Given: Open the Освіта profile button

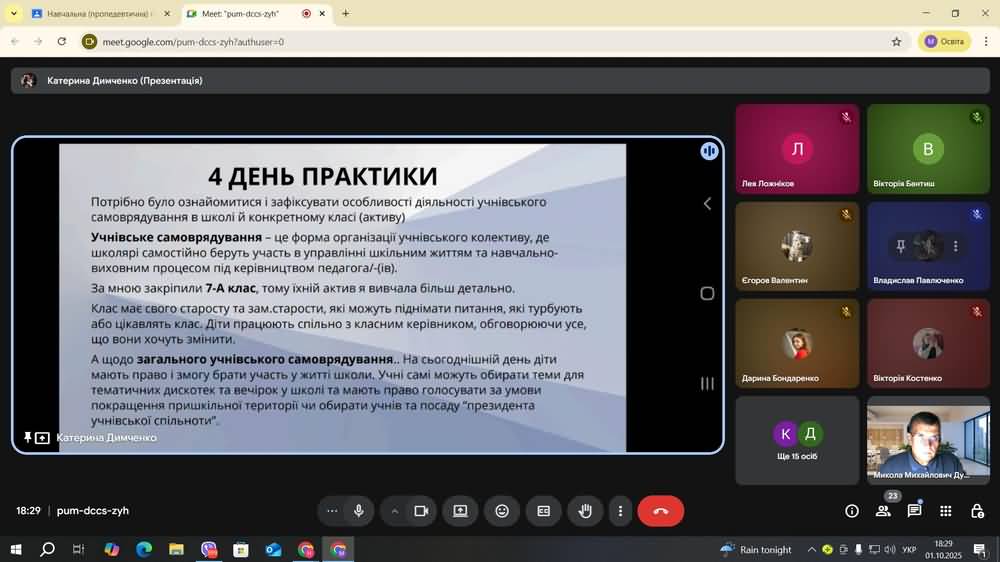Looking at the screenshot, I should 944,41.
